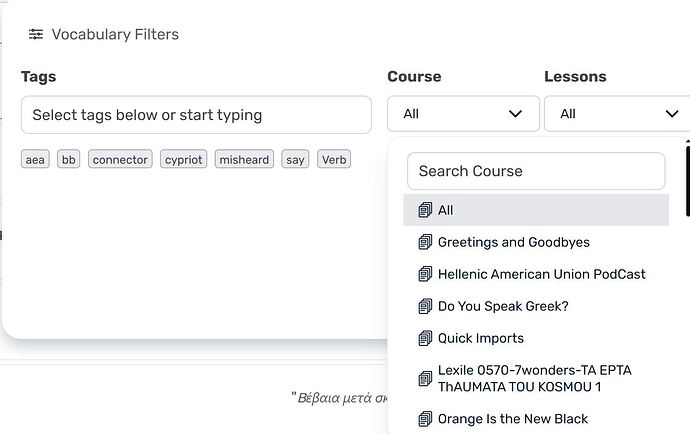Image resolution: width=690 pixels, height=434 pixels.
Task: Toggle the 'aea' tag filter
Action: tap(36, 159)
